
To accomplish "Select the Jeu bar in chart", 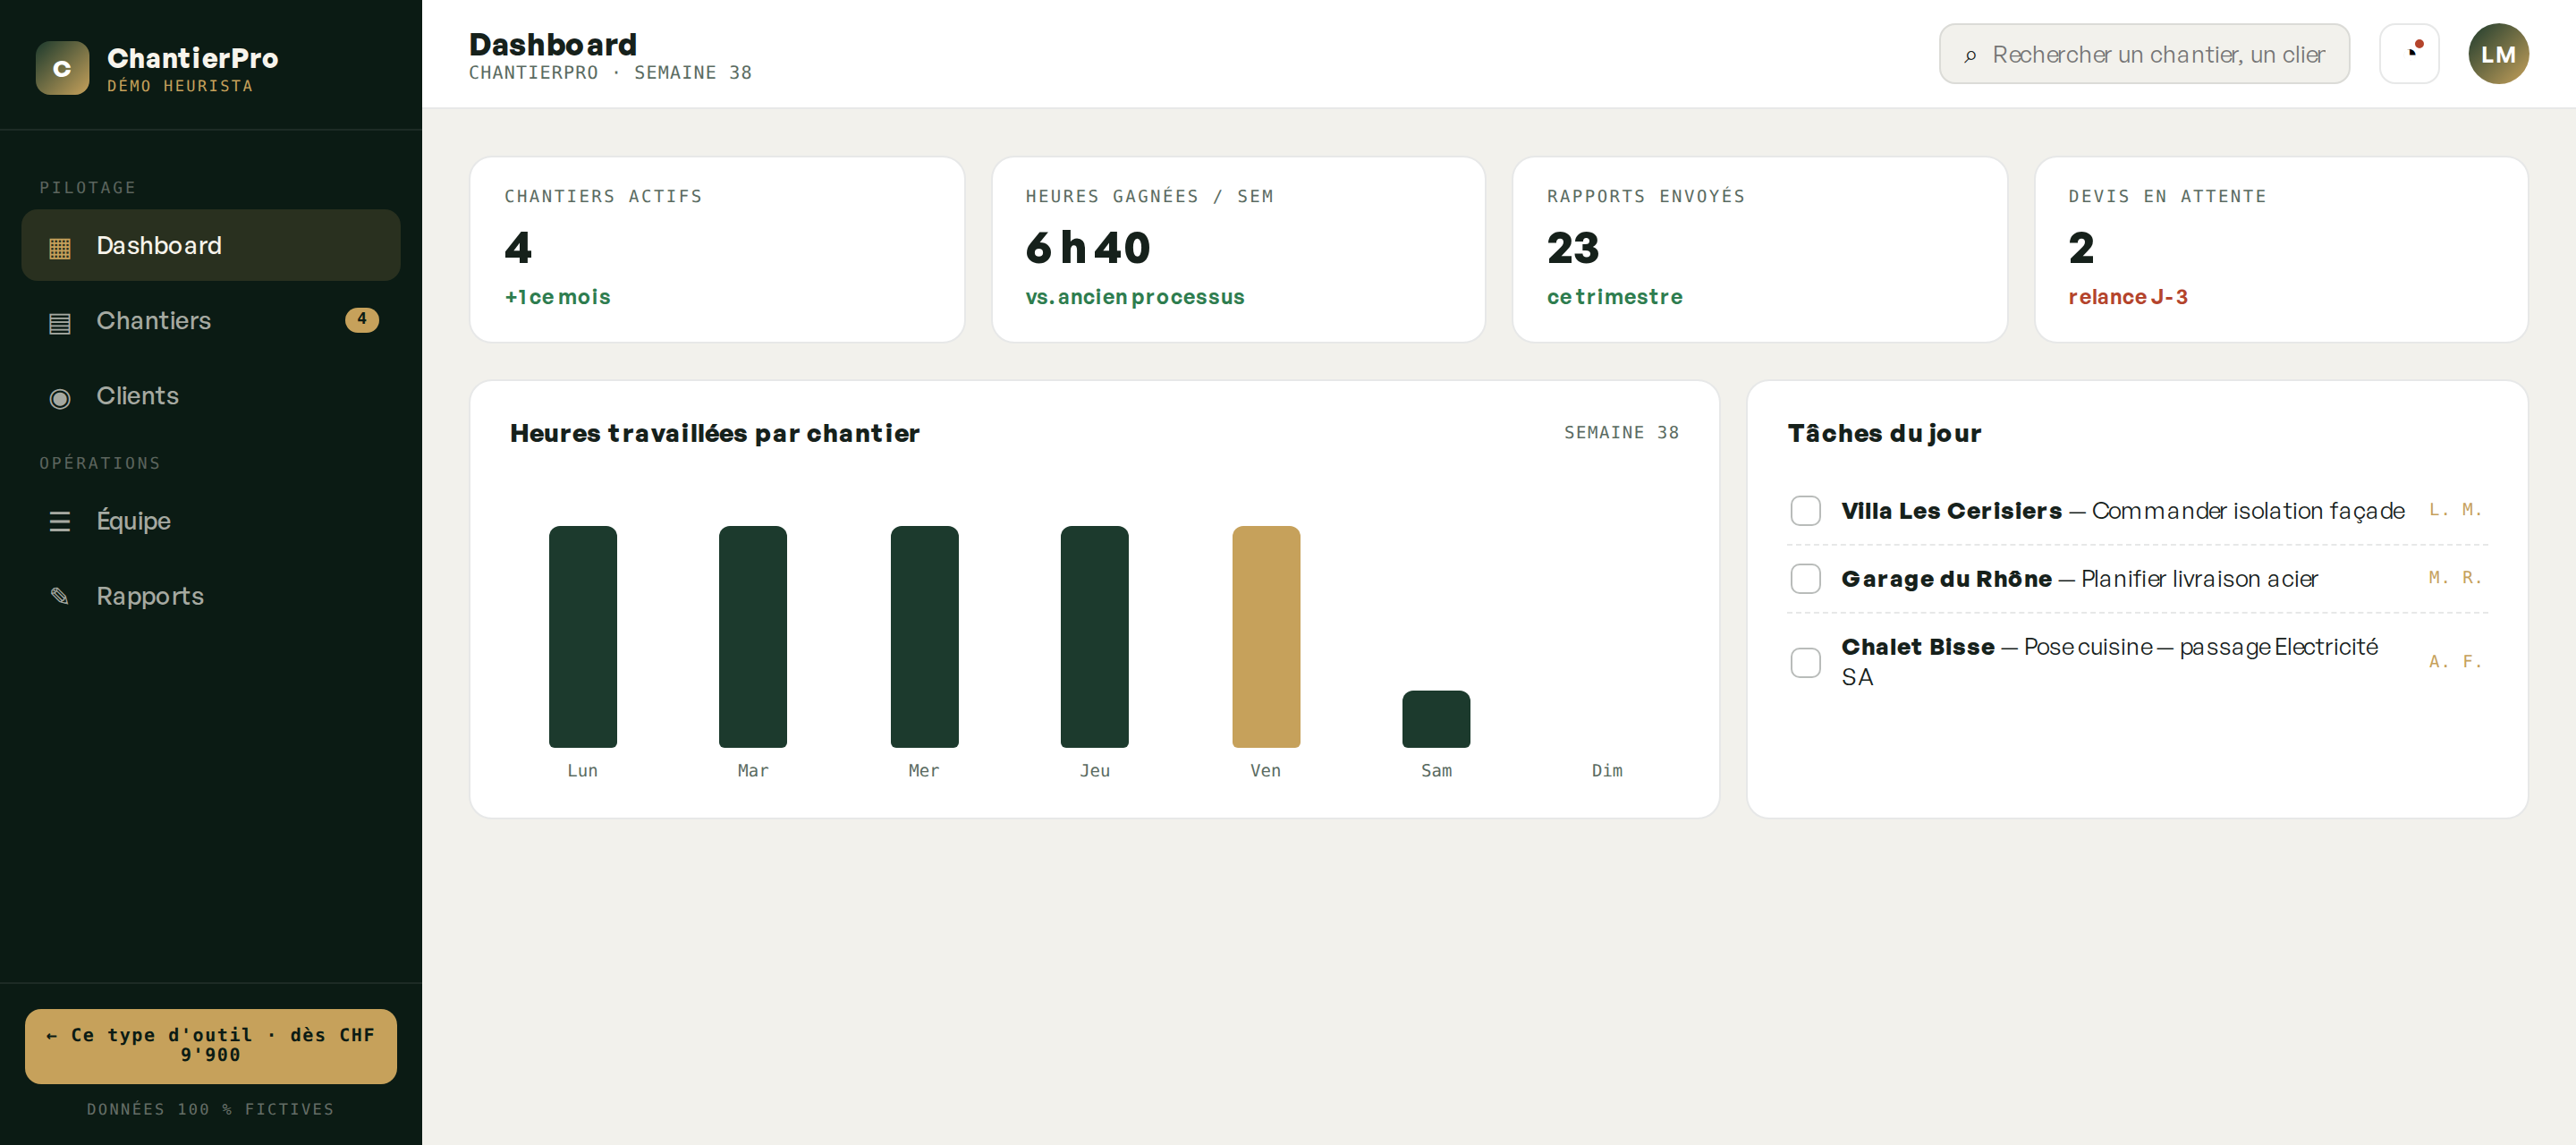I will [x=1095, y=636].
